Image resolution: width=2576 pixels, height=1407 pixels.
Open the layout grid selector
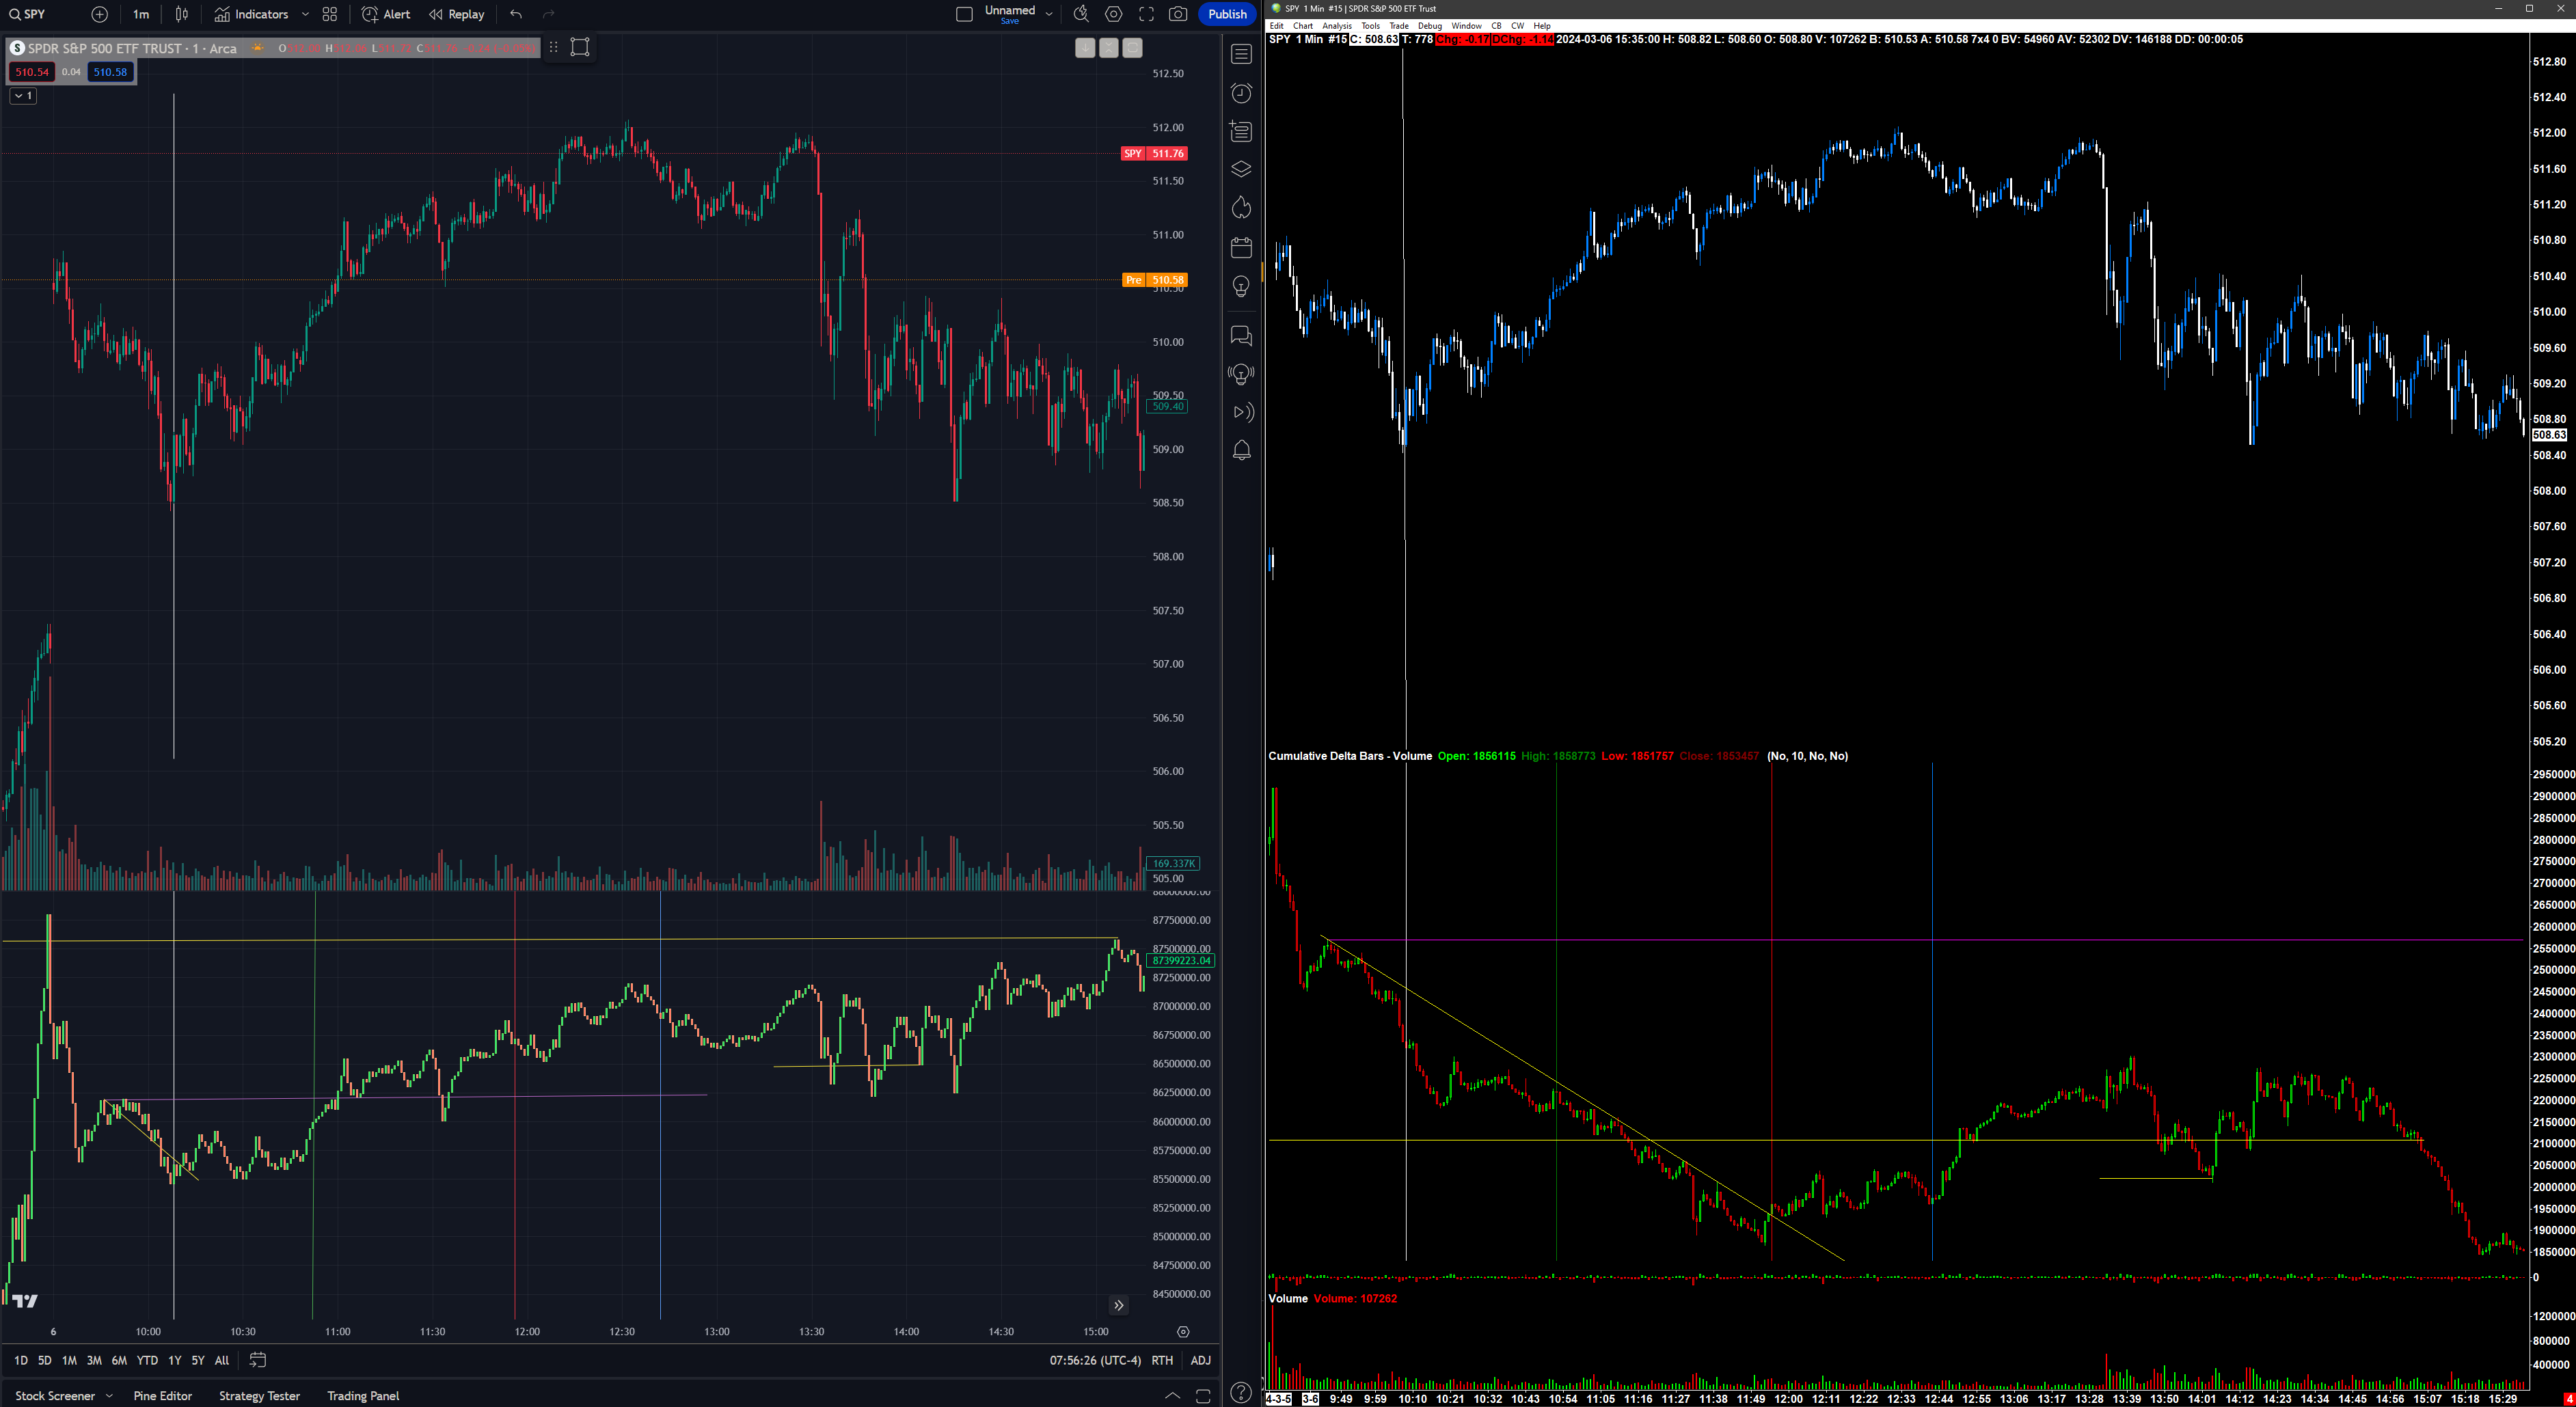point(330,14)
